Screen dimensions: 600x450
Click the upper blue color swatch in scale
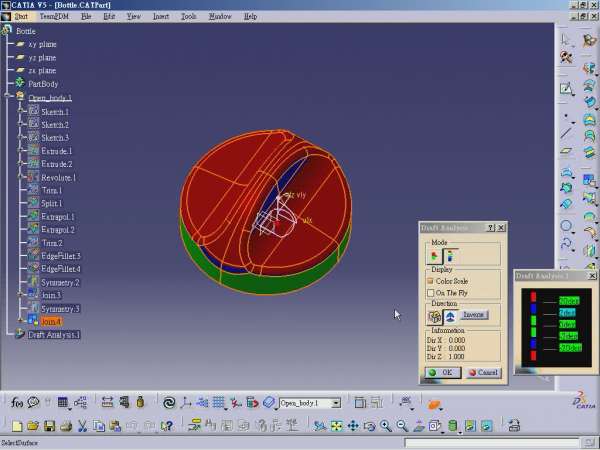tap(533, 308)
